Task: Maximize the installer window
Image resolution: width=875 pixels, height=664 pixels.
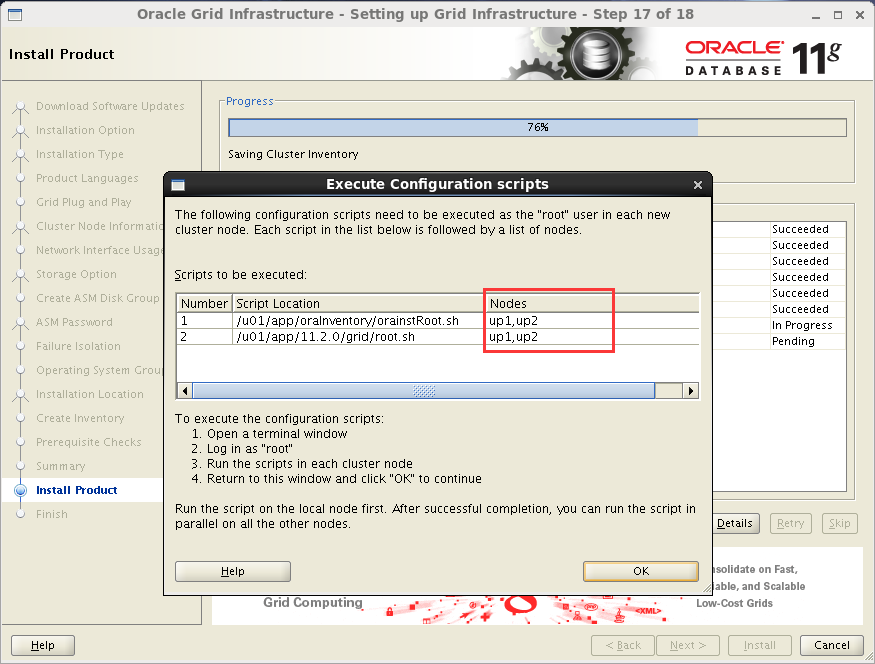Action: tap(838, 15)
